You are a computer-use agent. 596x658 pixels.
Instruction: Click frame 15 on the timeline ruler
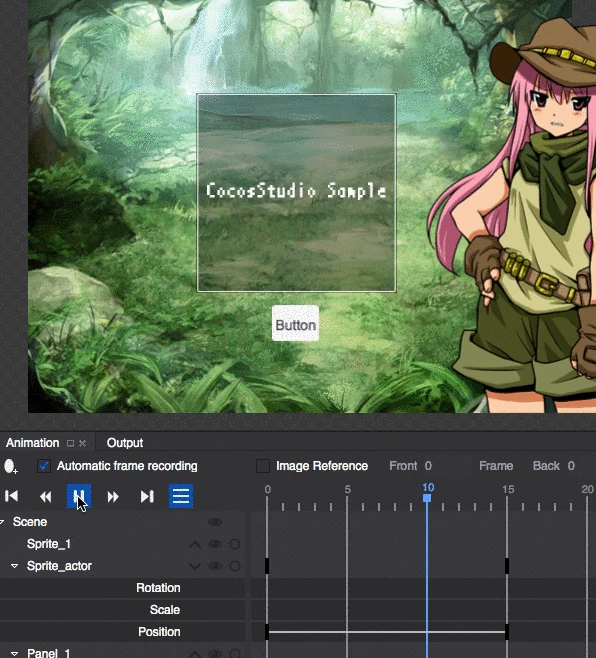pos(508,490)
